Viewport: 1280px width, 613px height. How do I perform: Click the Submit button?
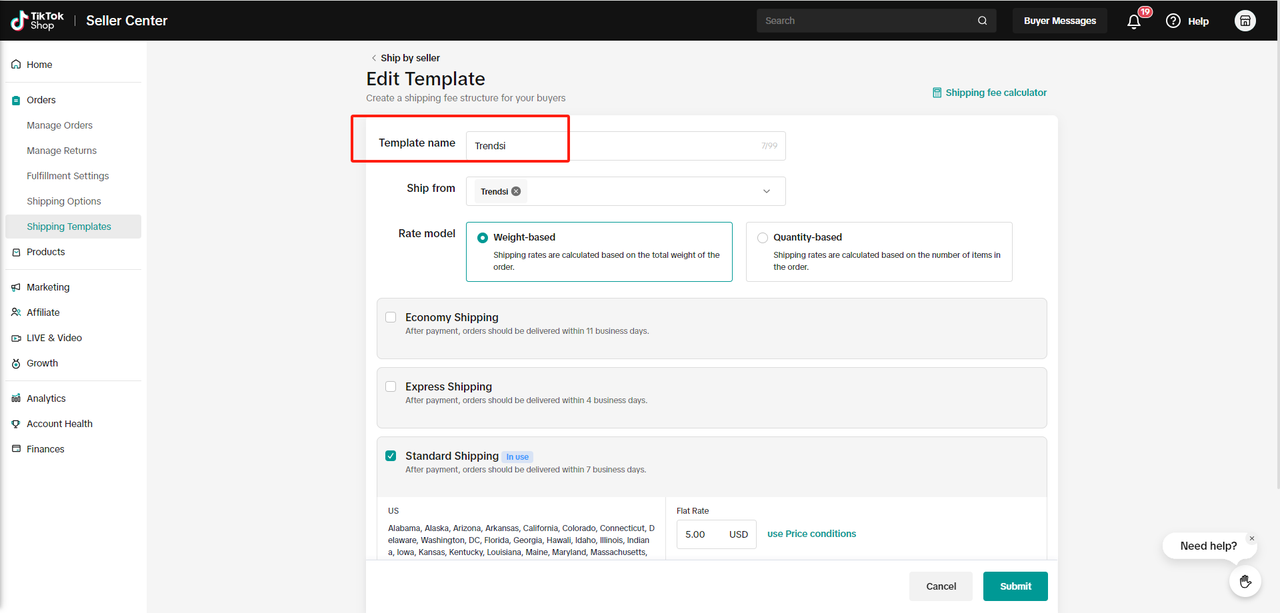(x=1015, y=586)
